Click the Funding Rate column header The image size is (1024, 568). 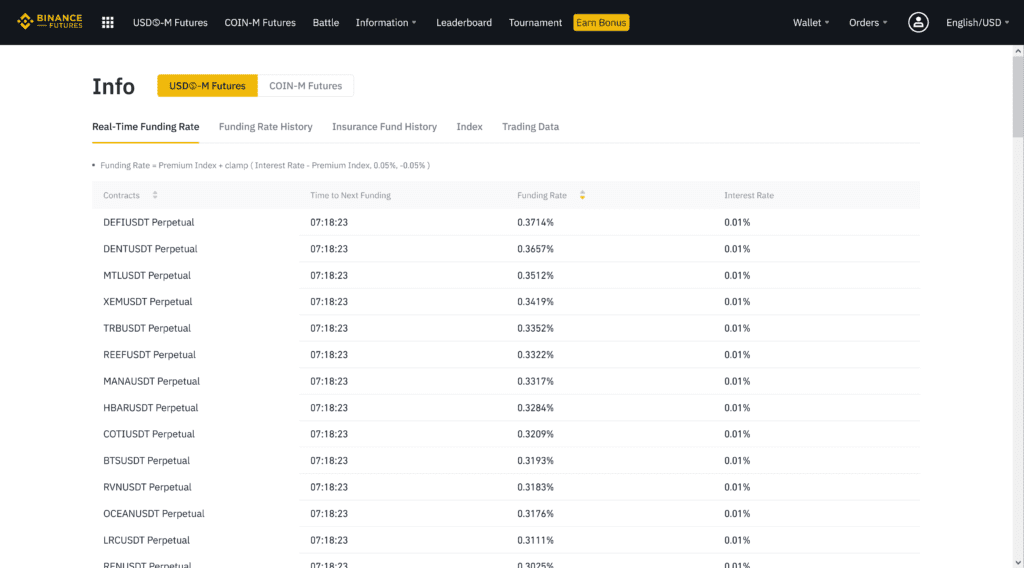(x=542, y=195)
